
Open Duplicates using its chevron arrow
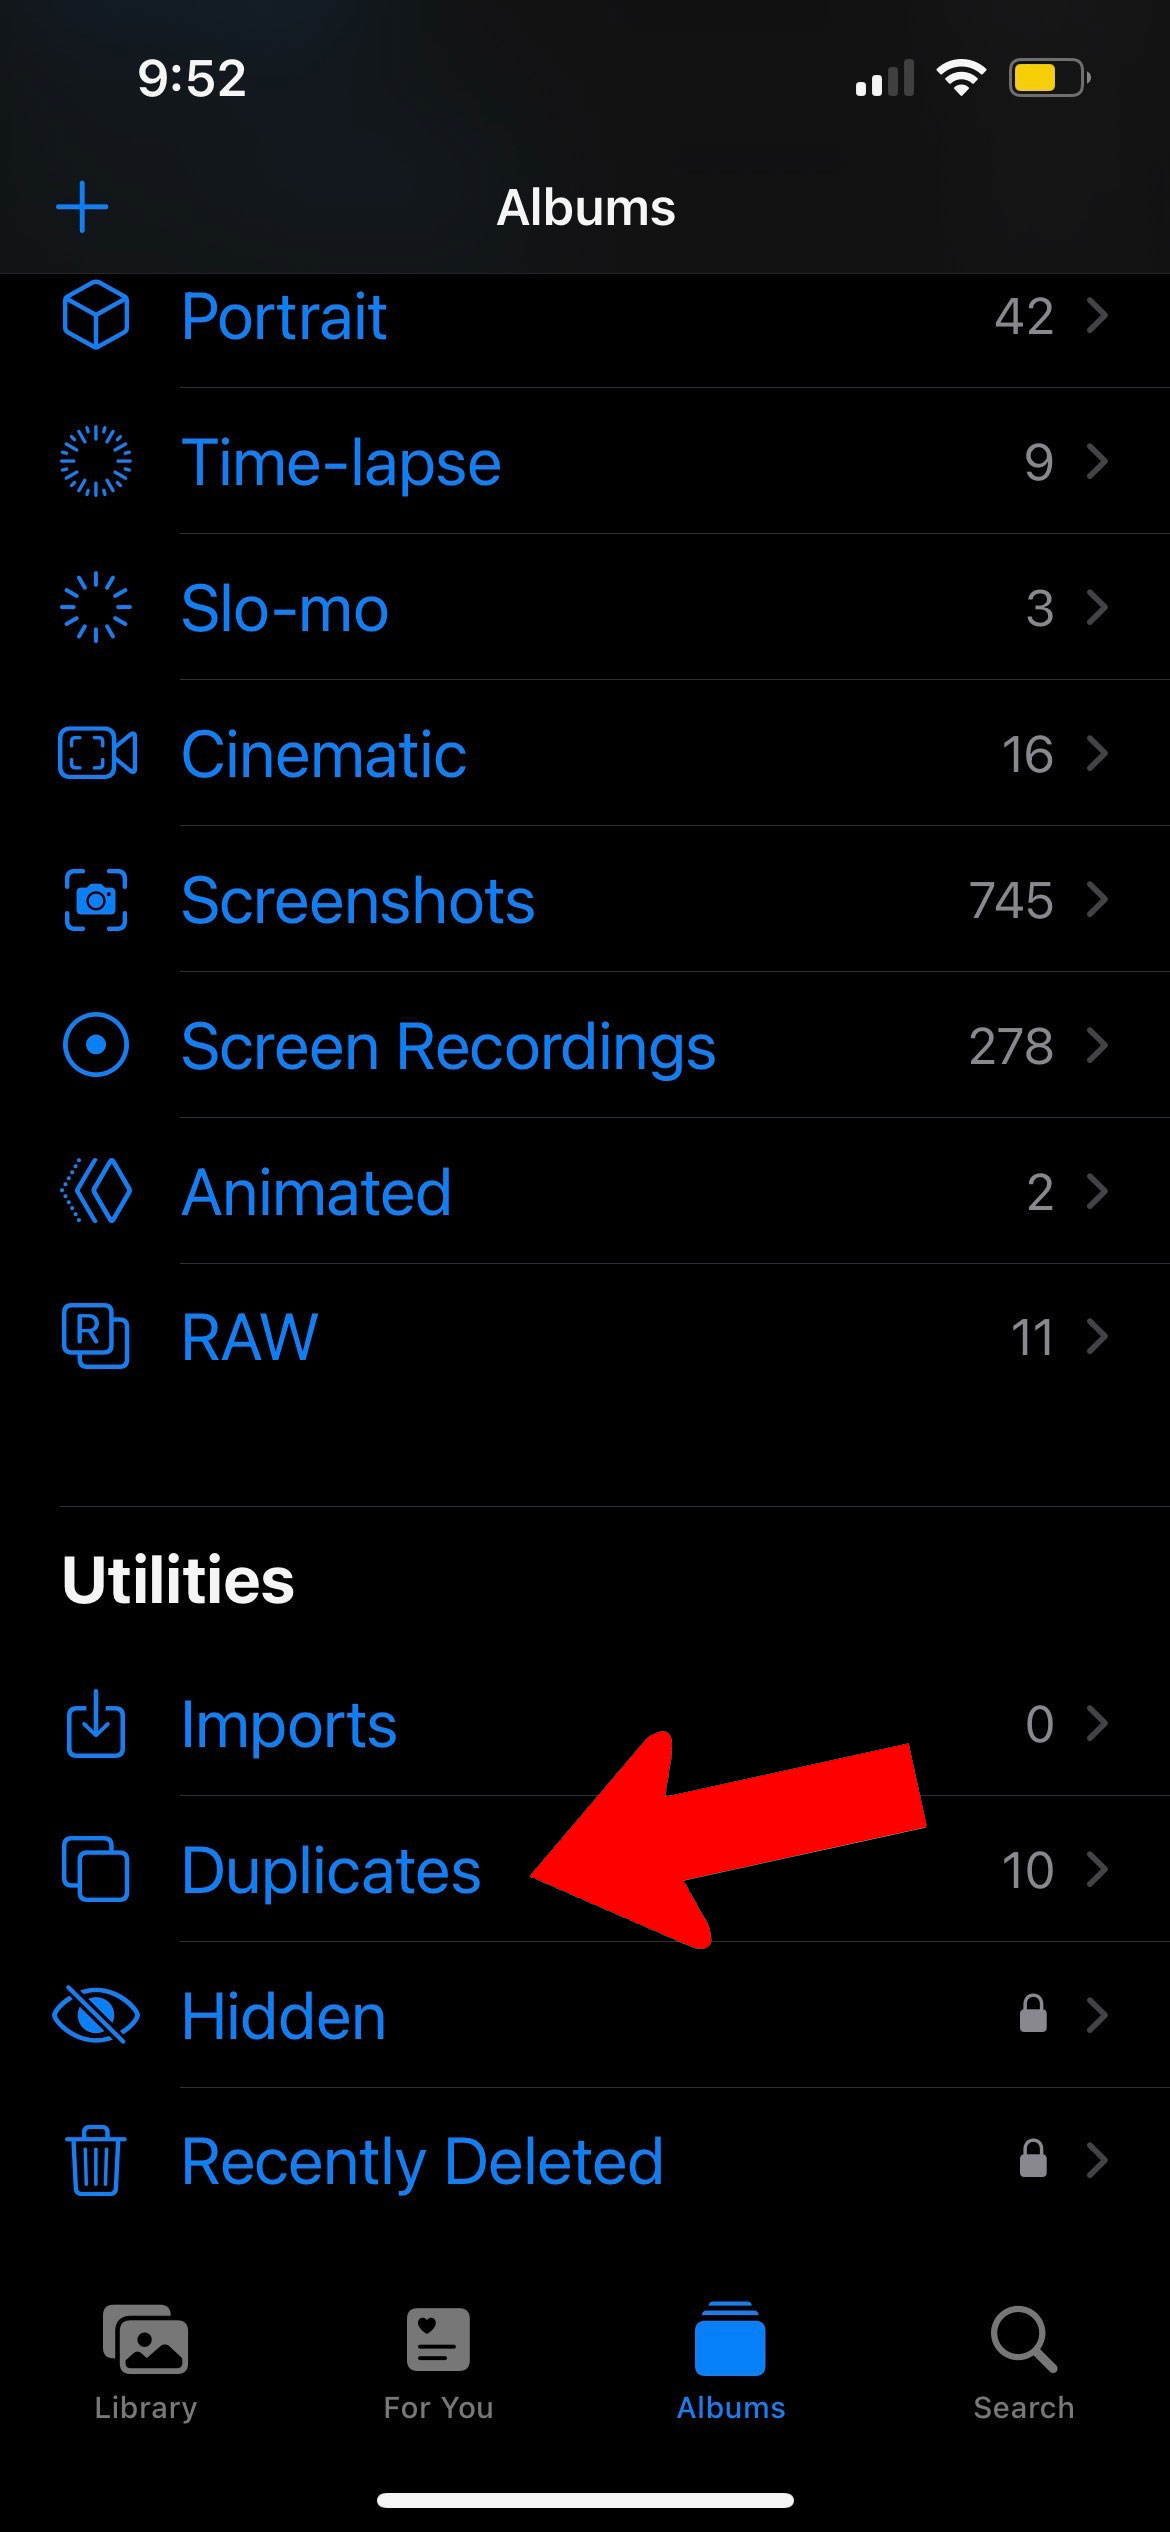point(1098,1870)
